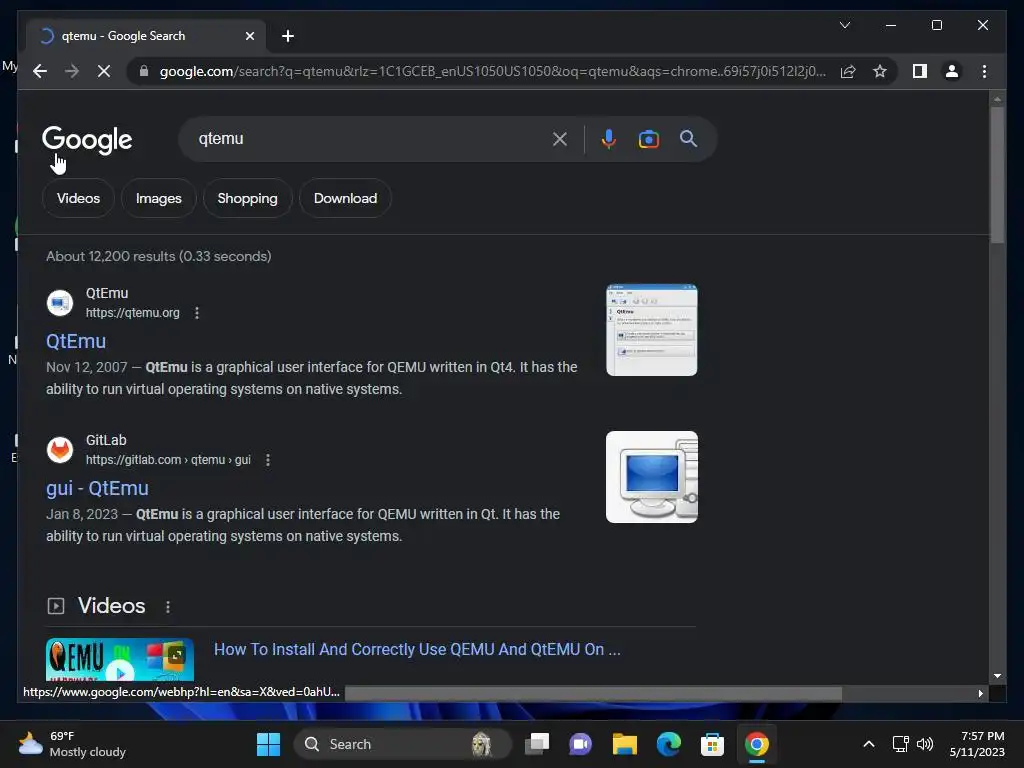Click the horizontal scrollbar thumb
Image resolution: width=1024 pixels, height=768 pixels.
click(593, 693)
